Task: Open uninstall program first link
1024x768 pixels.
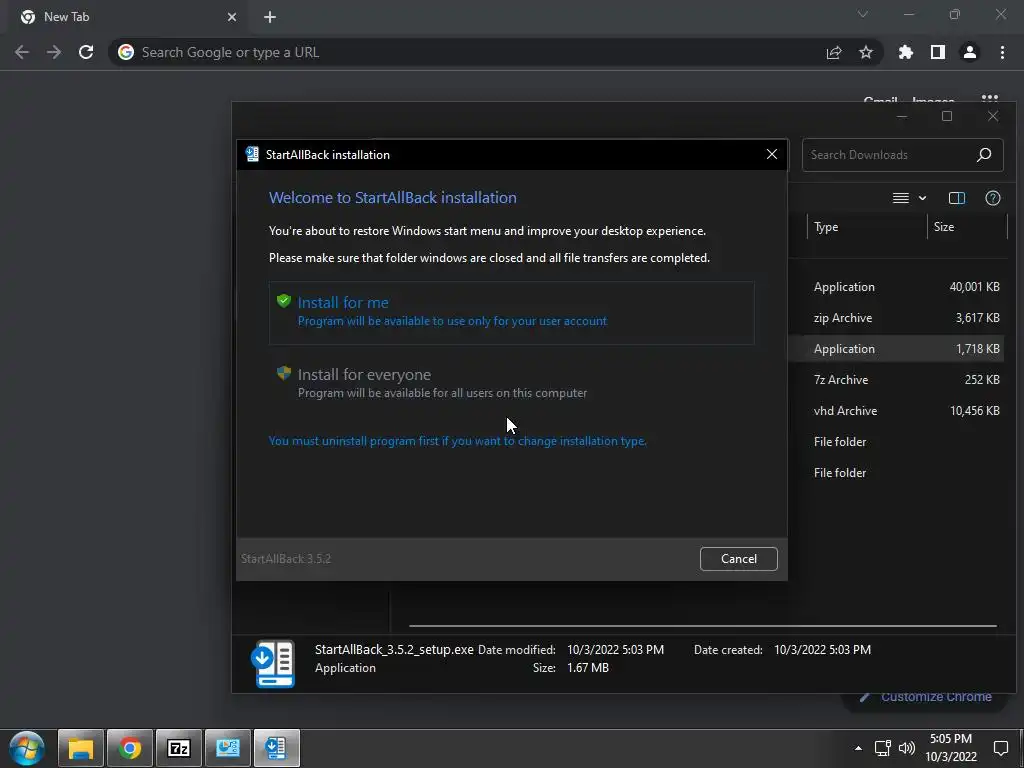Action: pyautogui.click(x=457, y=441)
